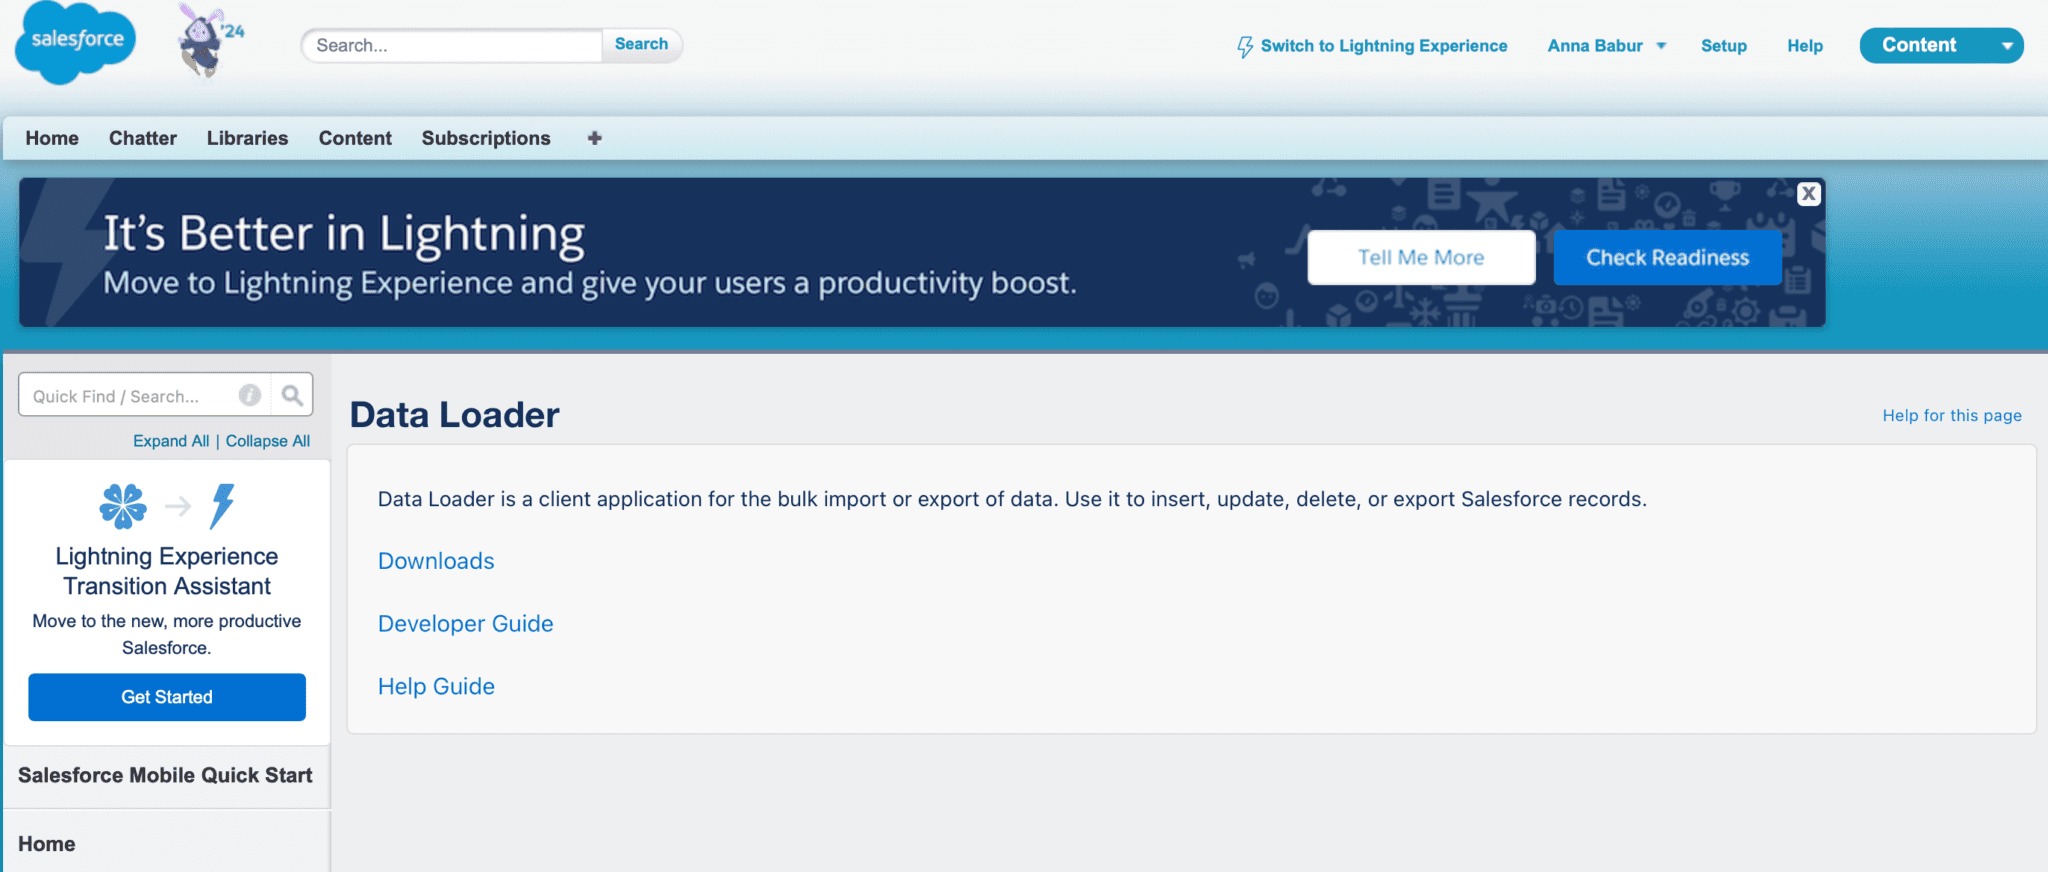
Task: Open the Chatter tab
Action: (x=143, y=138)
